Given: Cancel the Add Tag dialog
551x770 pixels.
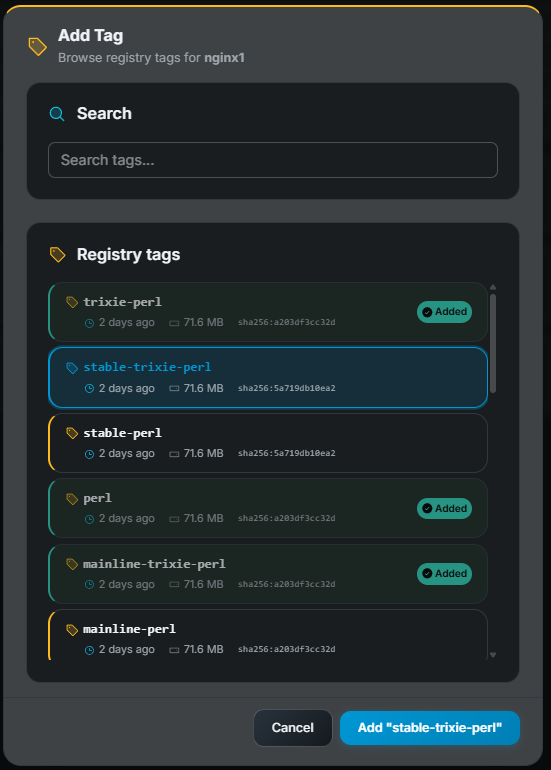Looking at the screenshot, I should tap(293, 728).
